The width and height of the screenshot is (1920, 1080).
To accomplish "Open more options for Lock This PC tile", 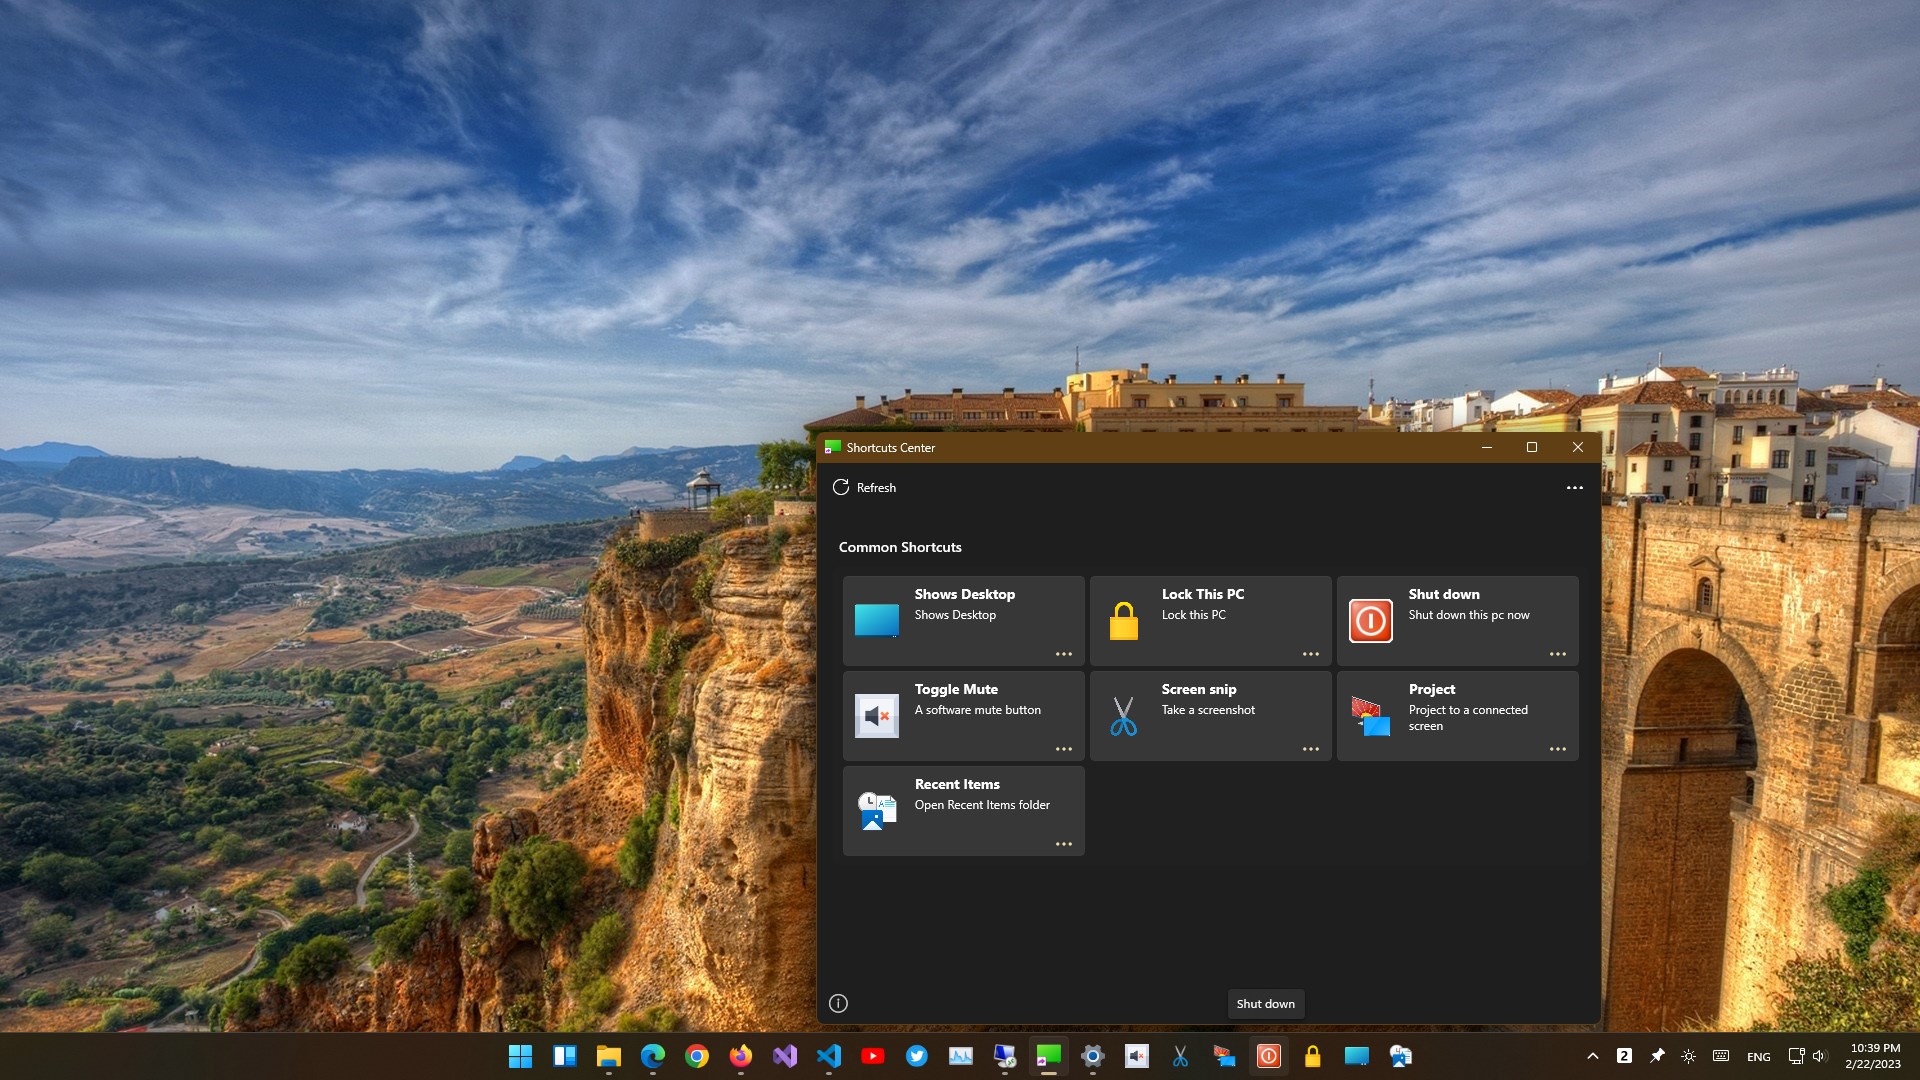I will [1310, 654].
